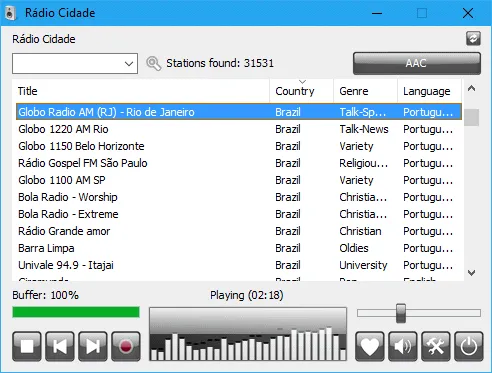Viewport: 492px width, 373px height.
Task: Mute the sound with speaker icon
Action: pyautogui.click(x=403, y=346)
